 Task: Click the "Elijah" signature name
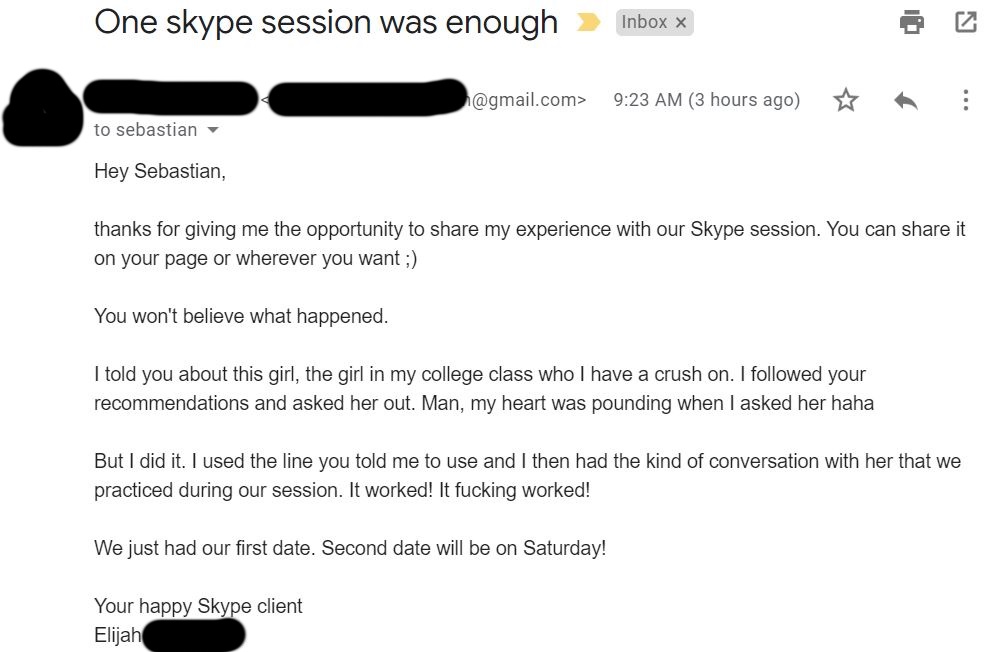(118, 635)
